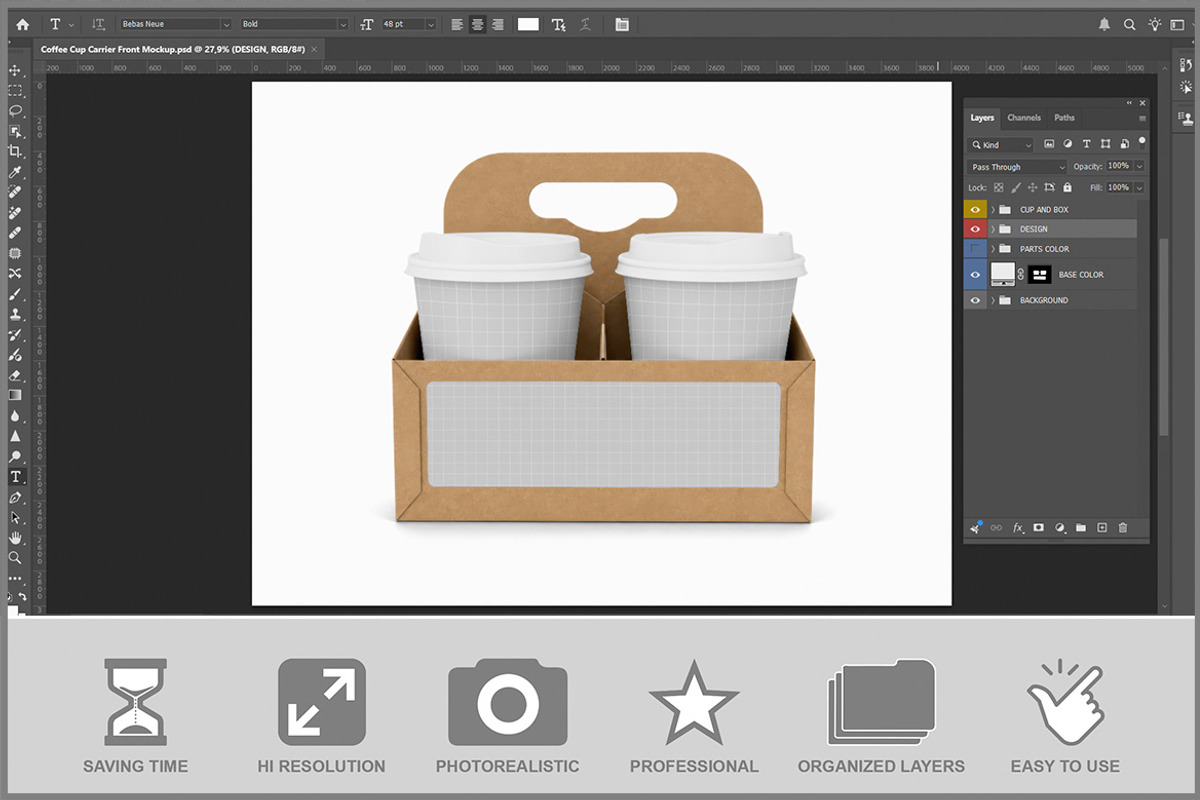Hide the DESIGN layer group
This screenshot has width=1200, height=800.
click(x=975, y=229)
